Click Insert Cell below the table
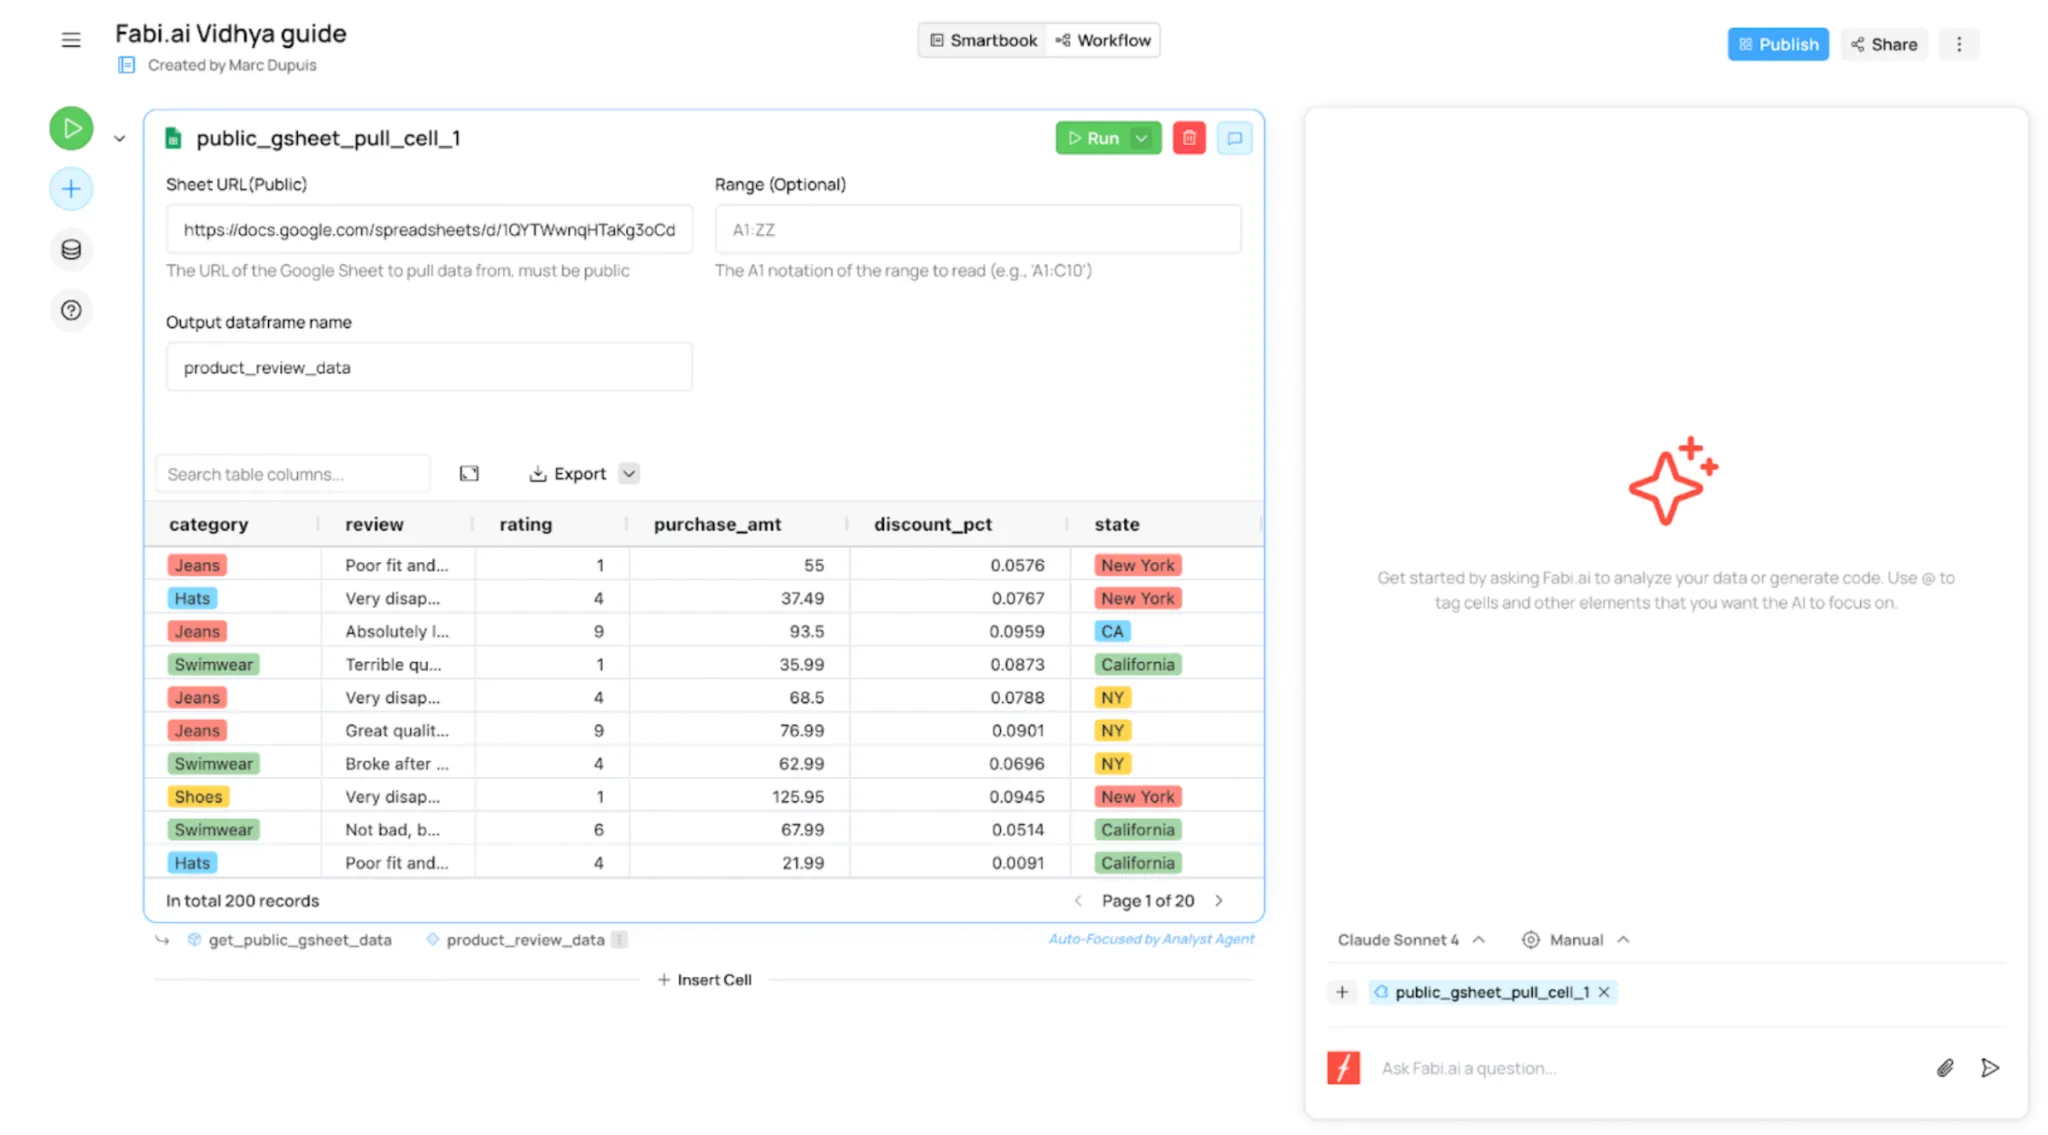 coord(704,980)
